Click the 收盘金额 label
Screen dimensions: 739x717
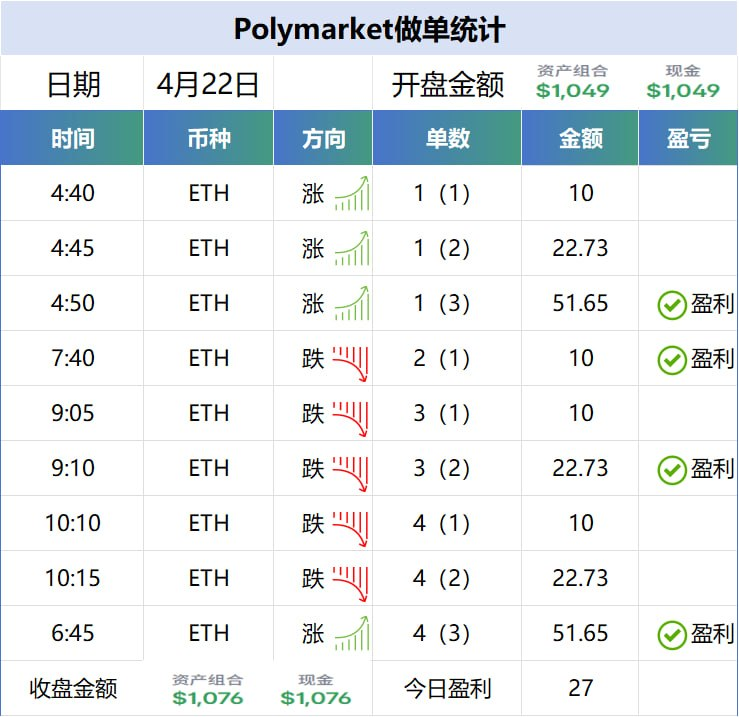pyautogui.click(x=73, y=688)
